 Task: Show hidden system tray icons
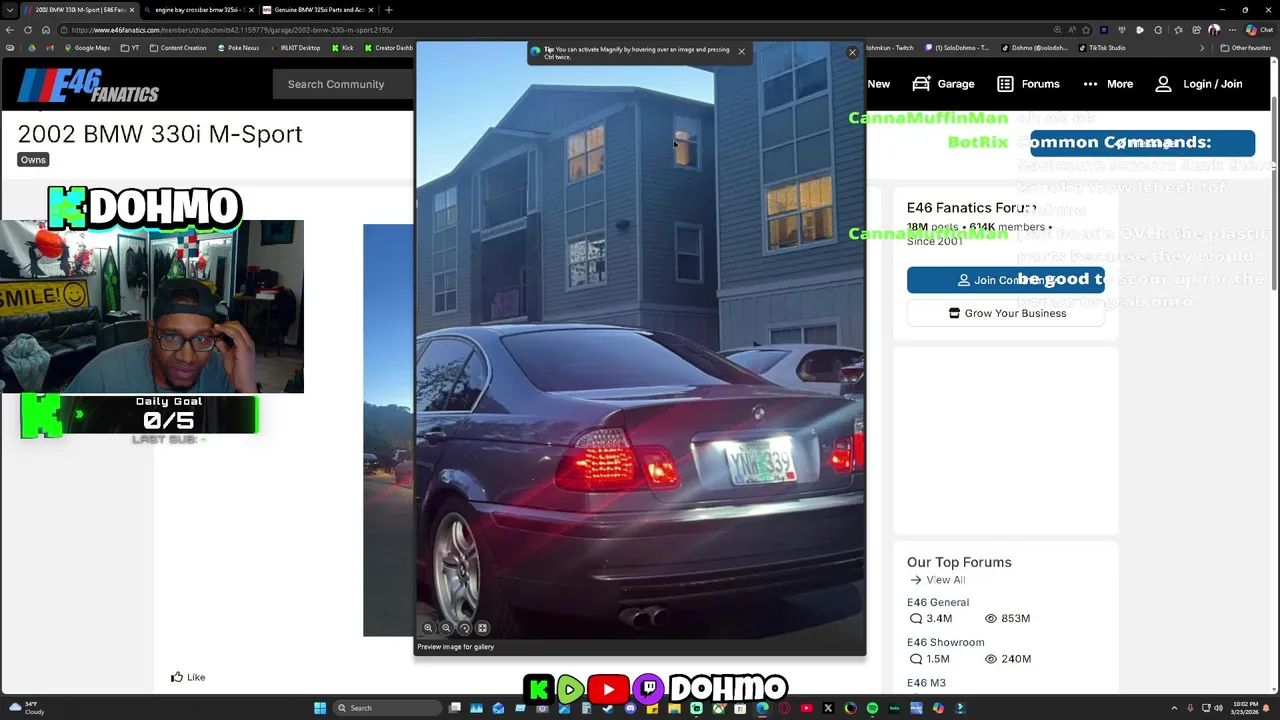pyautogui.click(x=1174, y=708)
